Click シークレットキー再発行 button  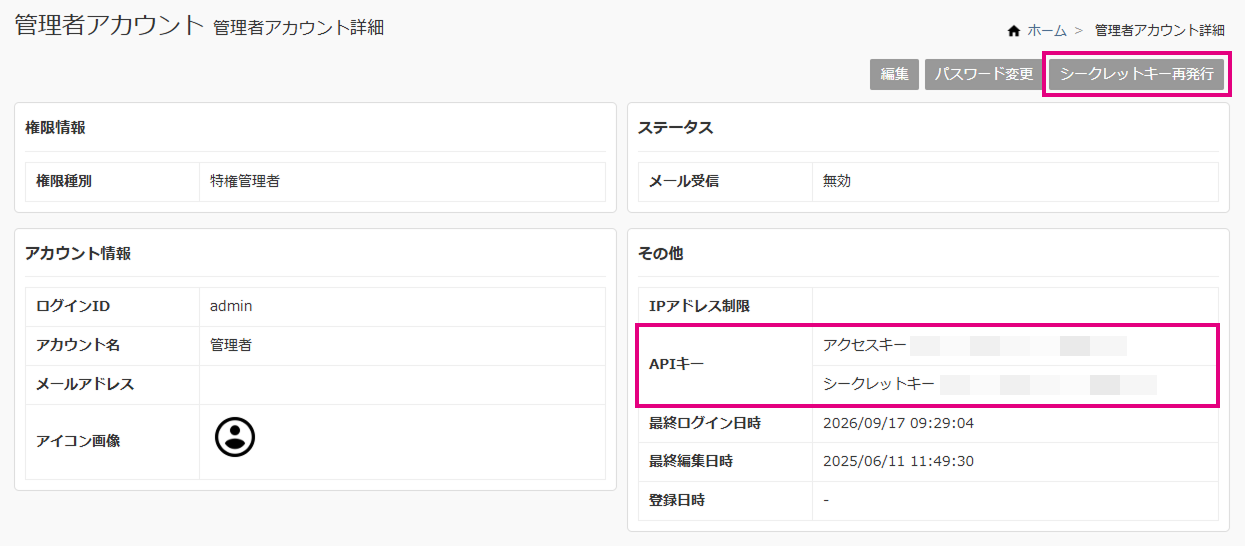(1137, 75)
